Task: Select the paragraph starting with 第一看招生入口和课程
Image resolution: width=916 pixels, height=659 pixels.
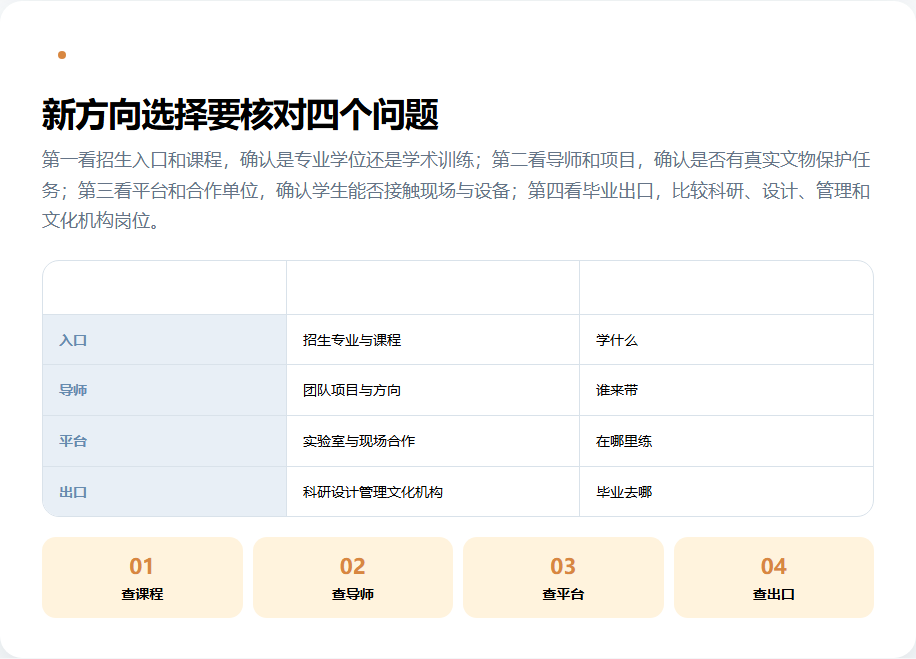Action: tap(456, 190)
